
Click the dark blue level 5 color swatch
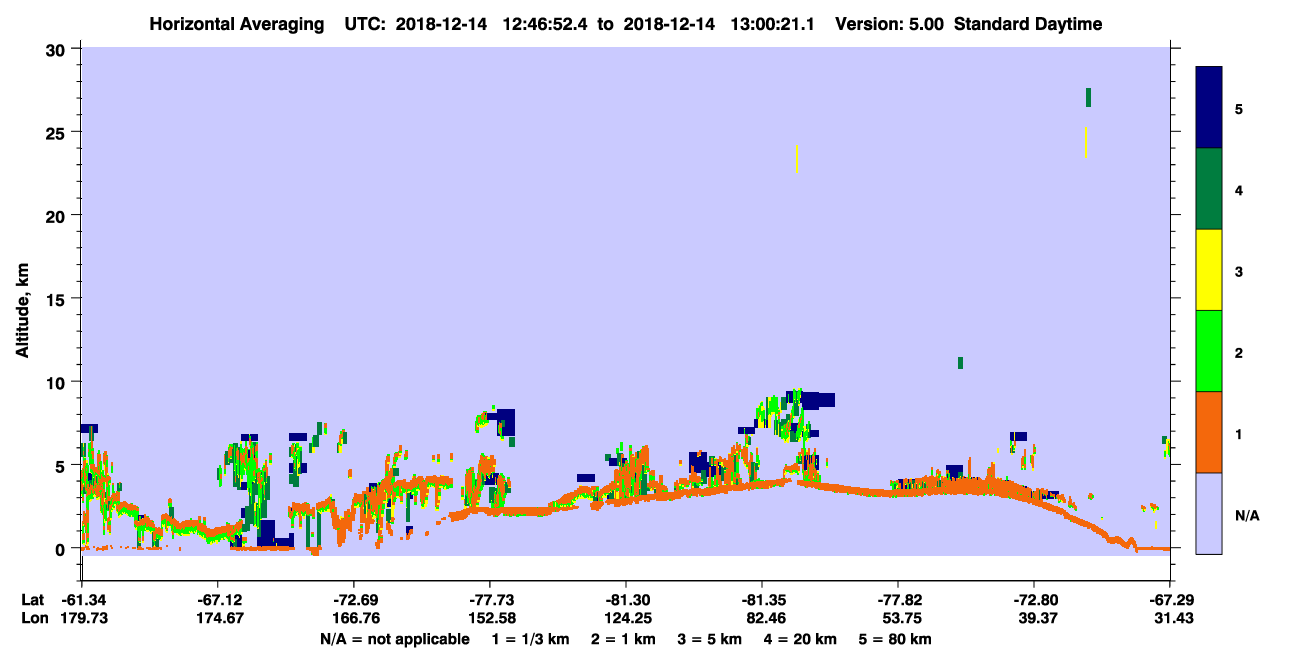1209,107
